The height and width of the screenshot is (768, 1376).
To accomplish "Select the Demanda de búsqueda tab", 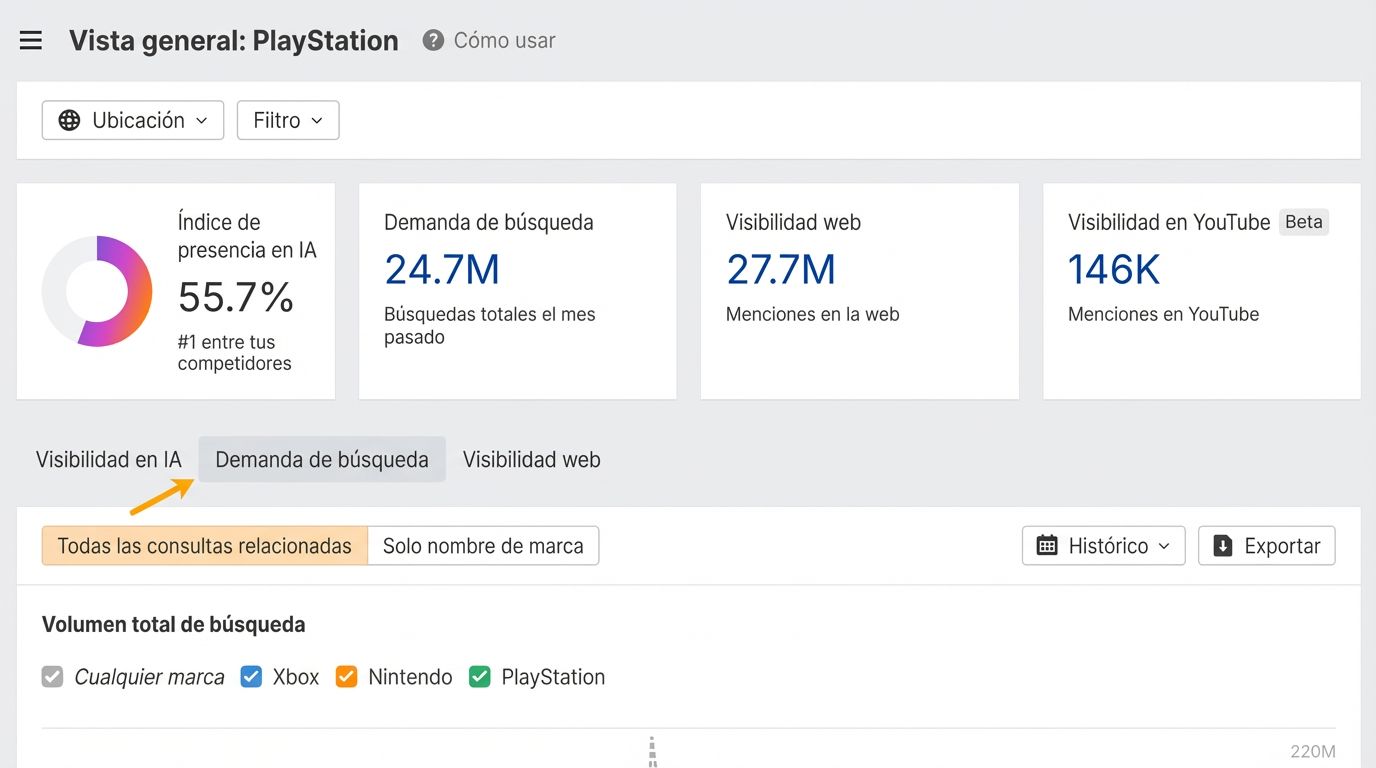I will 322,460.
